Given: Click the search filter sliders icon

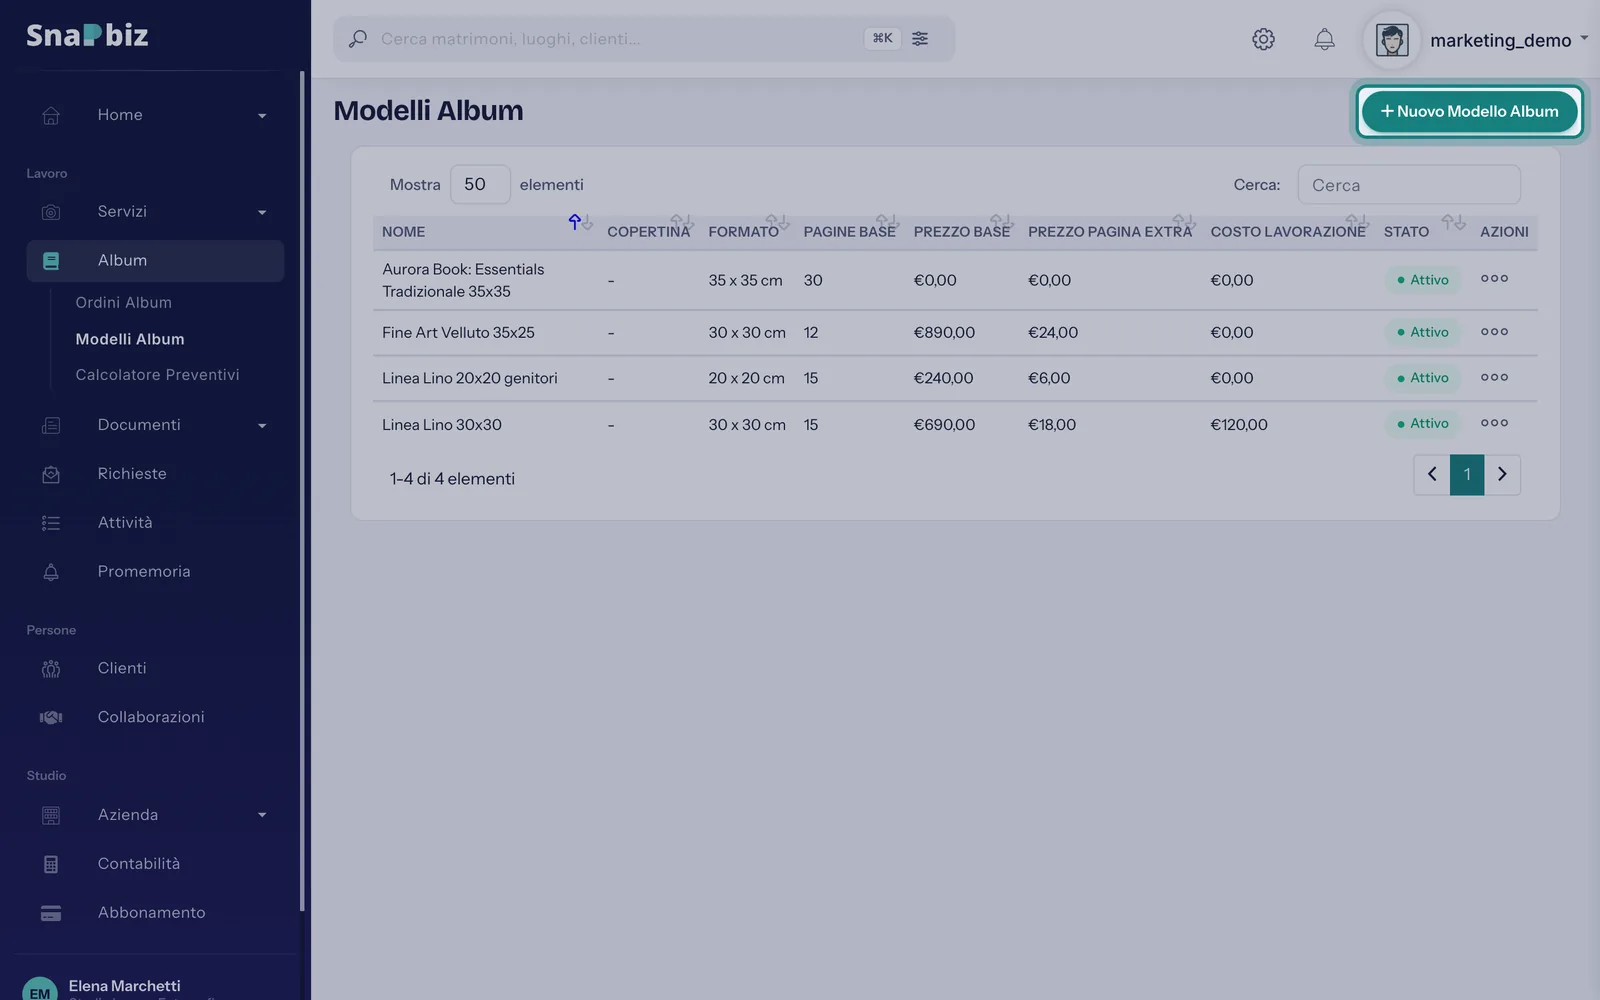Looking at the screenshot, I should coord(920,39).
